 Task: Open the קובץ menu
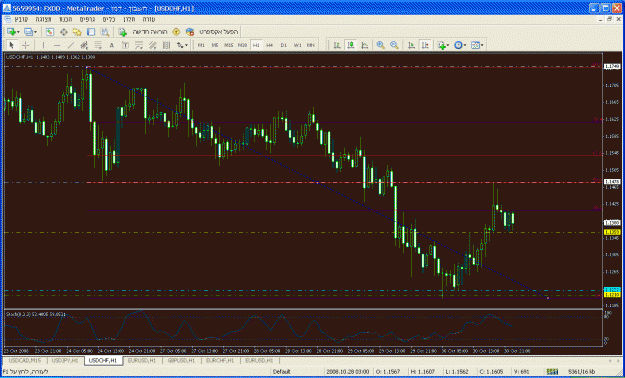[x=21, y=19]
